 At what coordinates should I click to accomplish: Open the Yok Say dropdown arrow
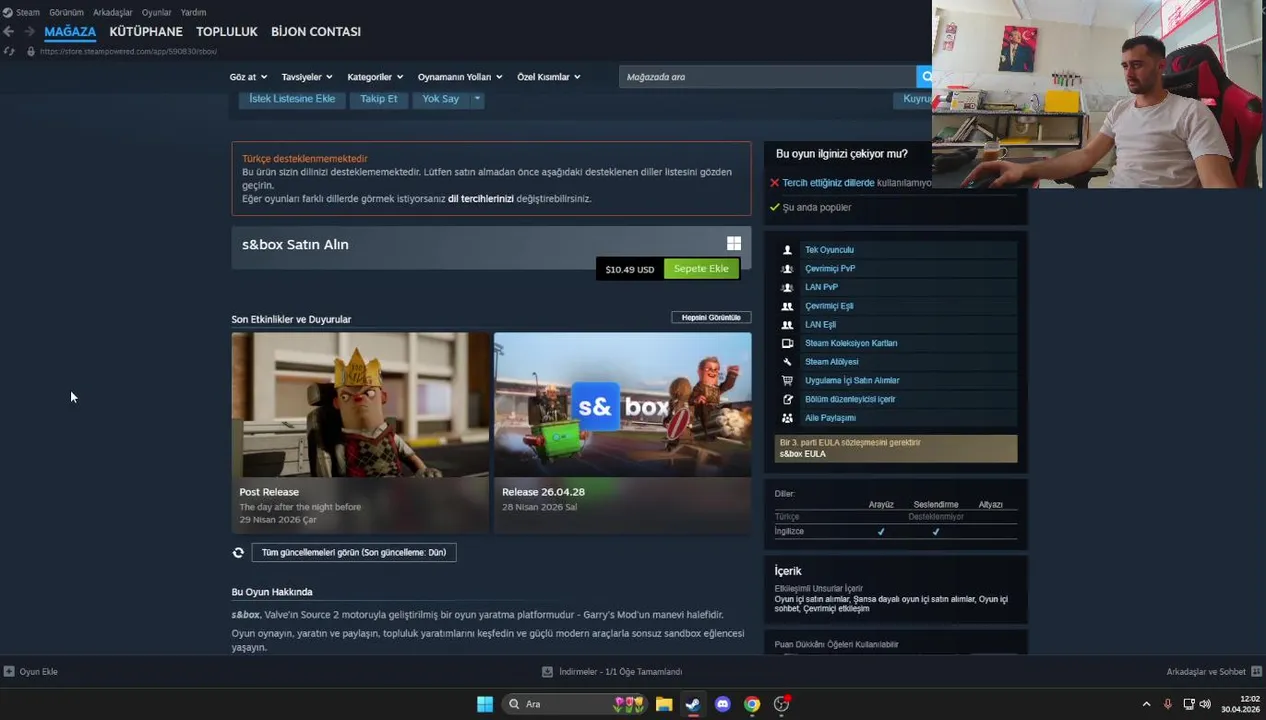(477, 99)
